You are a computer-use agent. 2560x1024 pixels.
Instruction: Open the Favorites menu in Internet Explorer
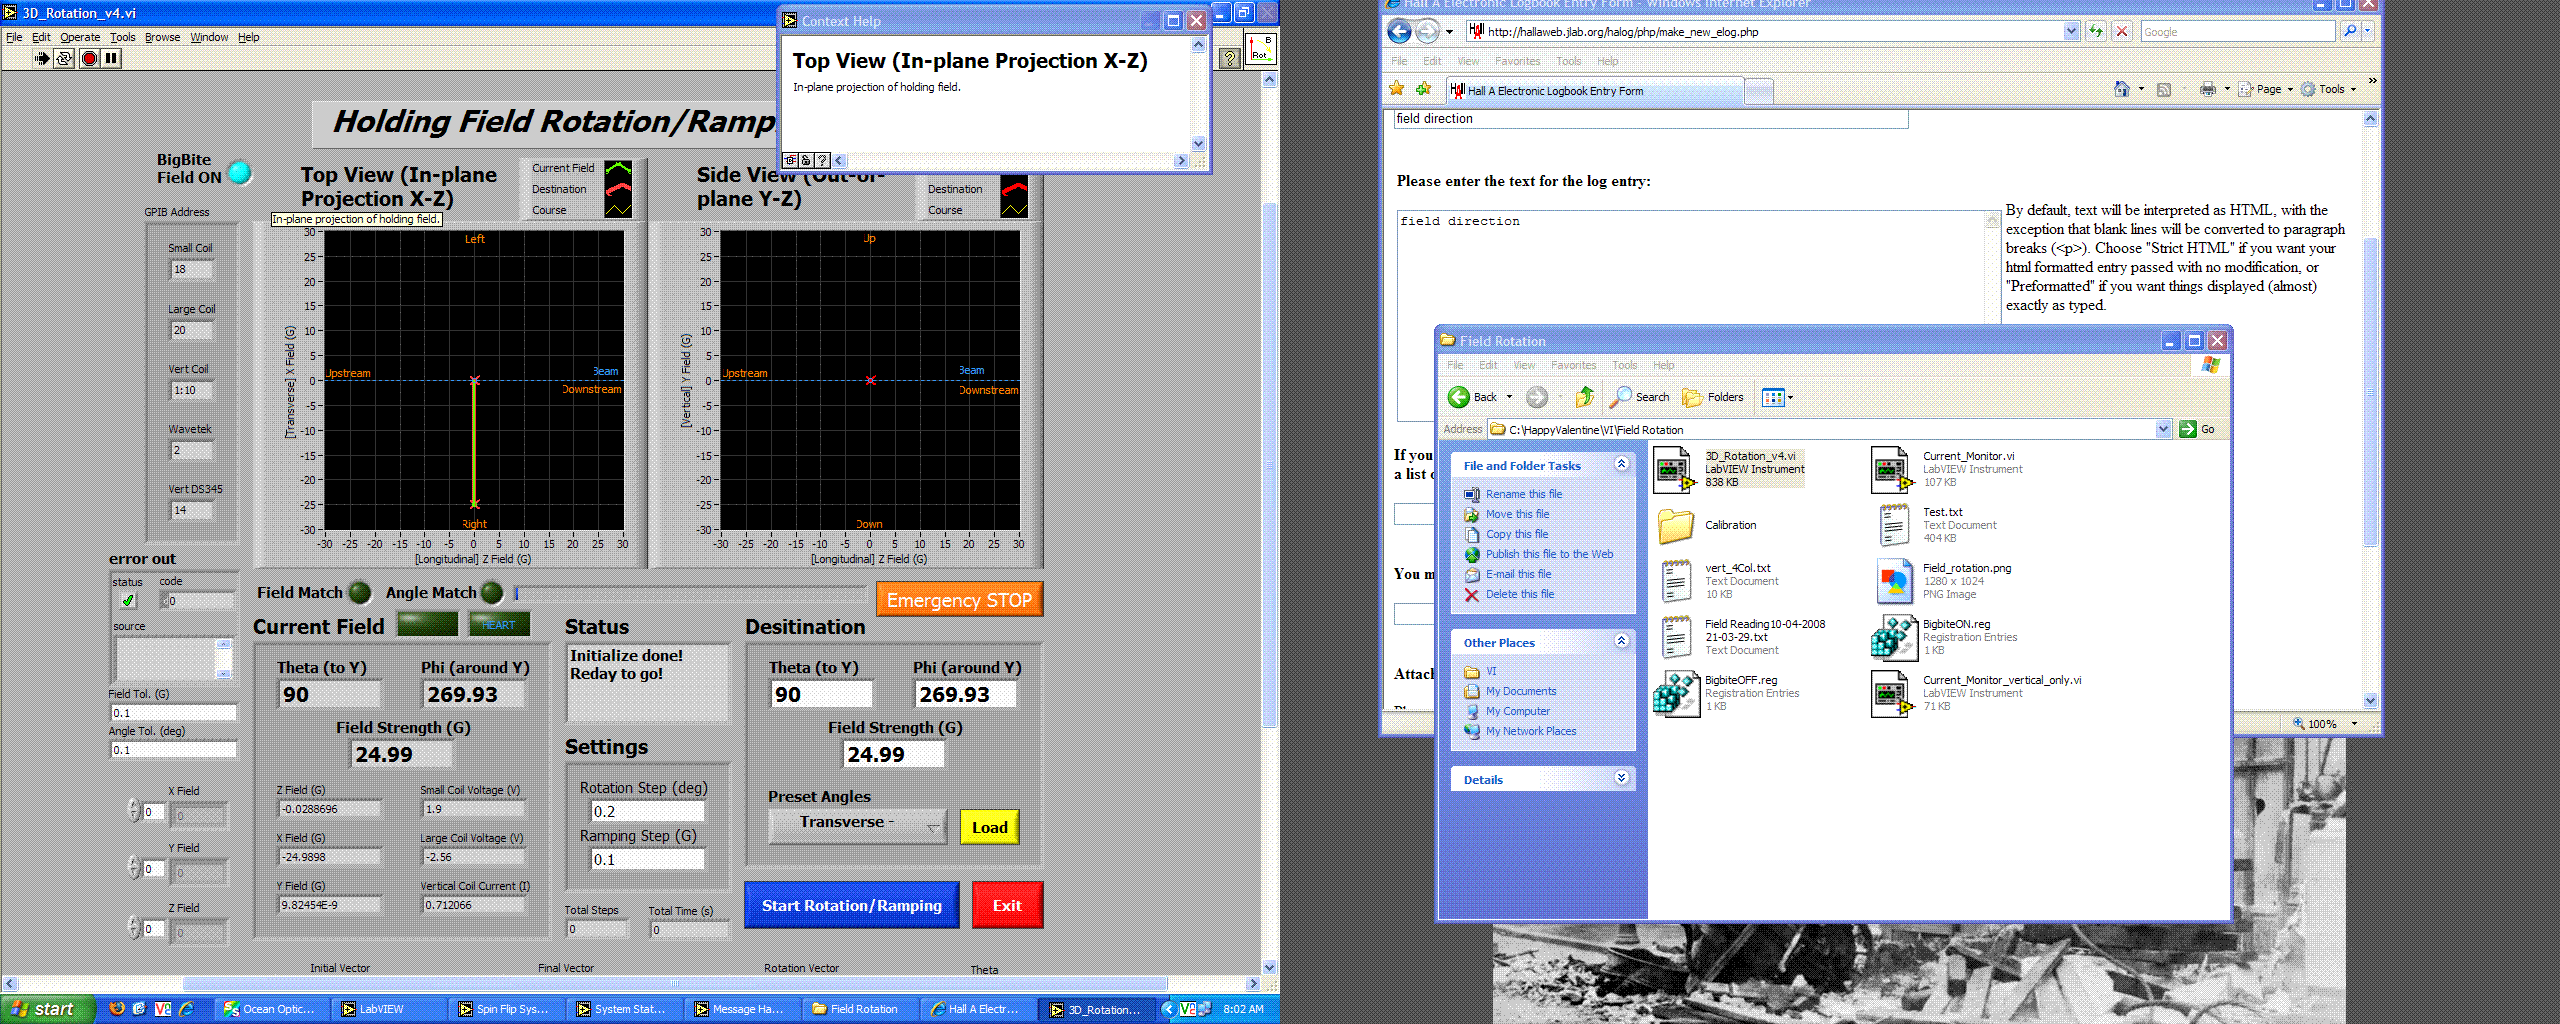[1517, 61]
